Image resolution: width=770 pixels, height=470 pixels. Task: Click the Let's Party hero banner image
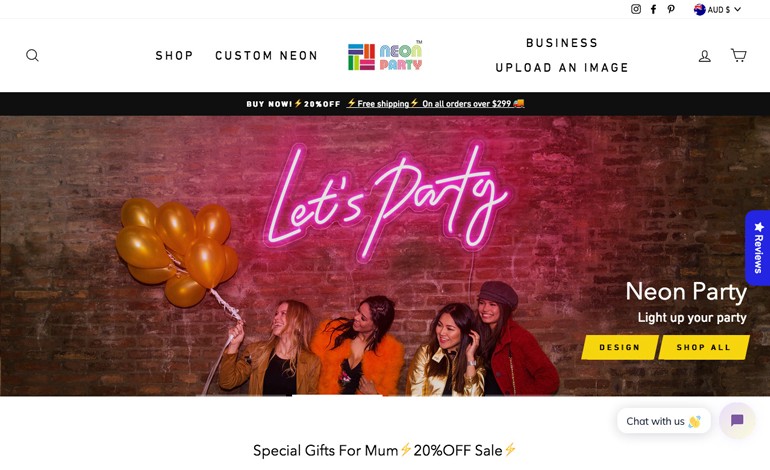(x=385, y=255)
